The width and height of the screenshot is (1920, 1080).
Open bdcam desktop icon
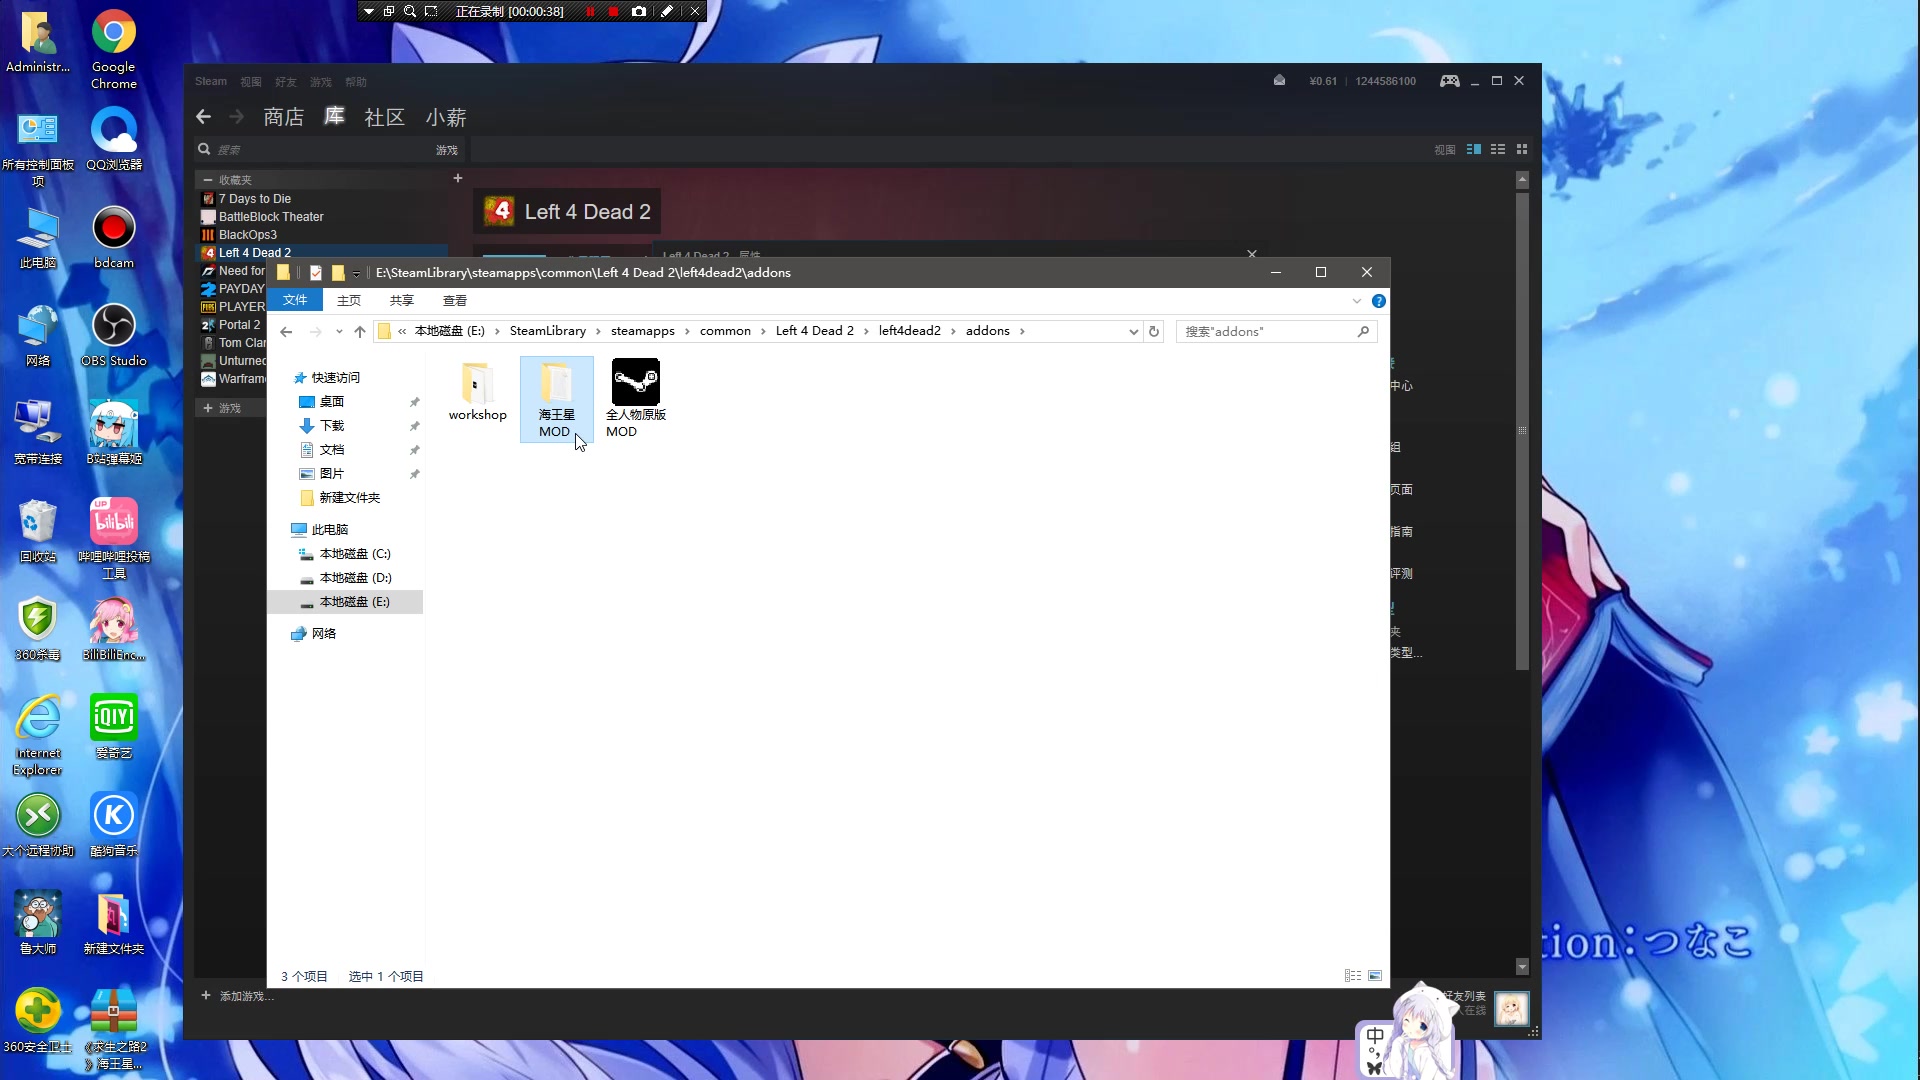click(114, 237)
